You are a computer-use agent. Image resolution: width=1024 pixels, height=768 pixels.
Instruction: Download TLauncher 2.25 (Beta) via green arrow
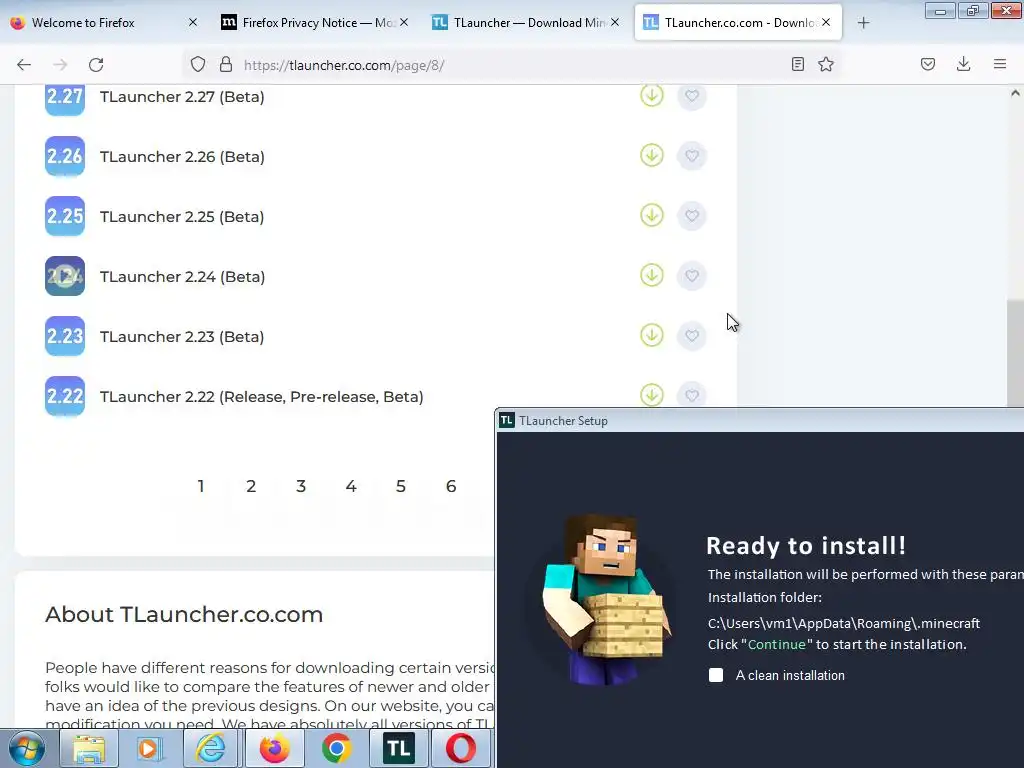coord(651,216)
